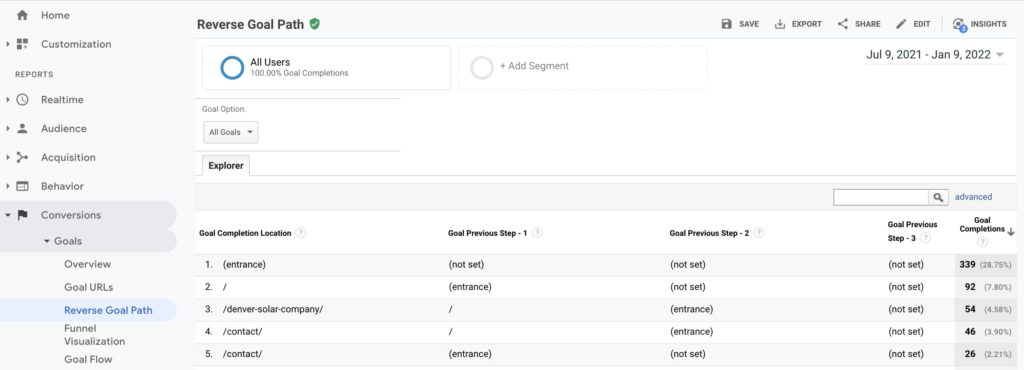Click the 339 goal completions value
Screen dimensions: 1024x370
click(967, 265)
